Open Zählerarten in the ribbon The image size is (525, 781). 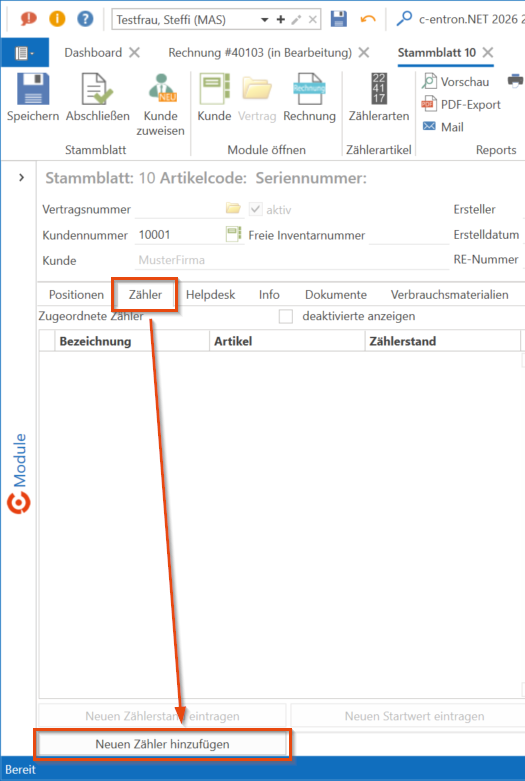coord(379,98)
